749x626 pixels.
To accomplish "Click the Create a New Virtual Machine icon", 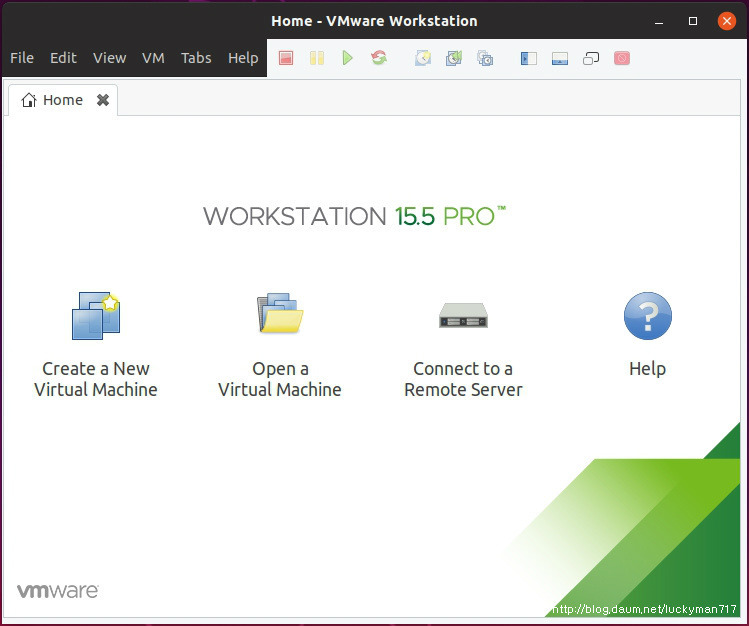I will click(96, 316).
